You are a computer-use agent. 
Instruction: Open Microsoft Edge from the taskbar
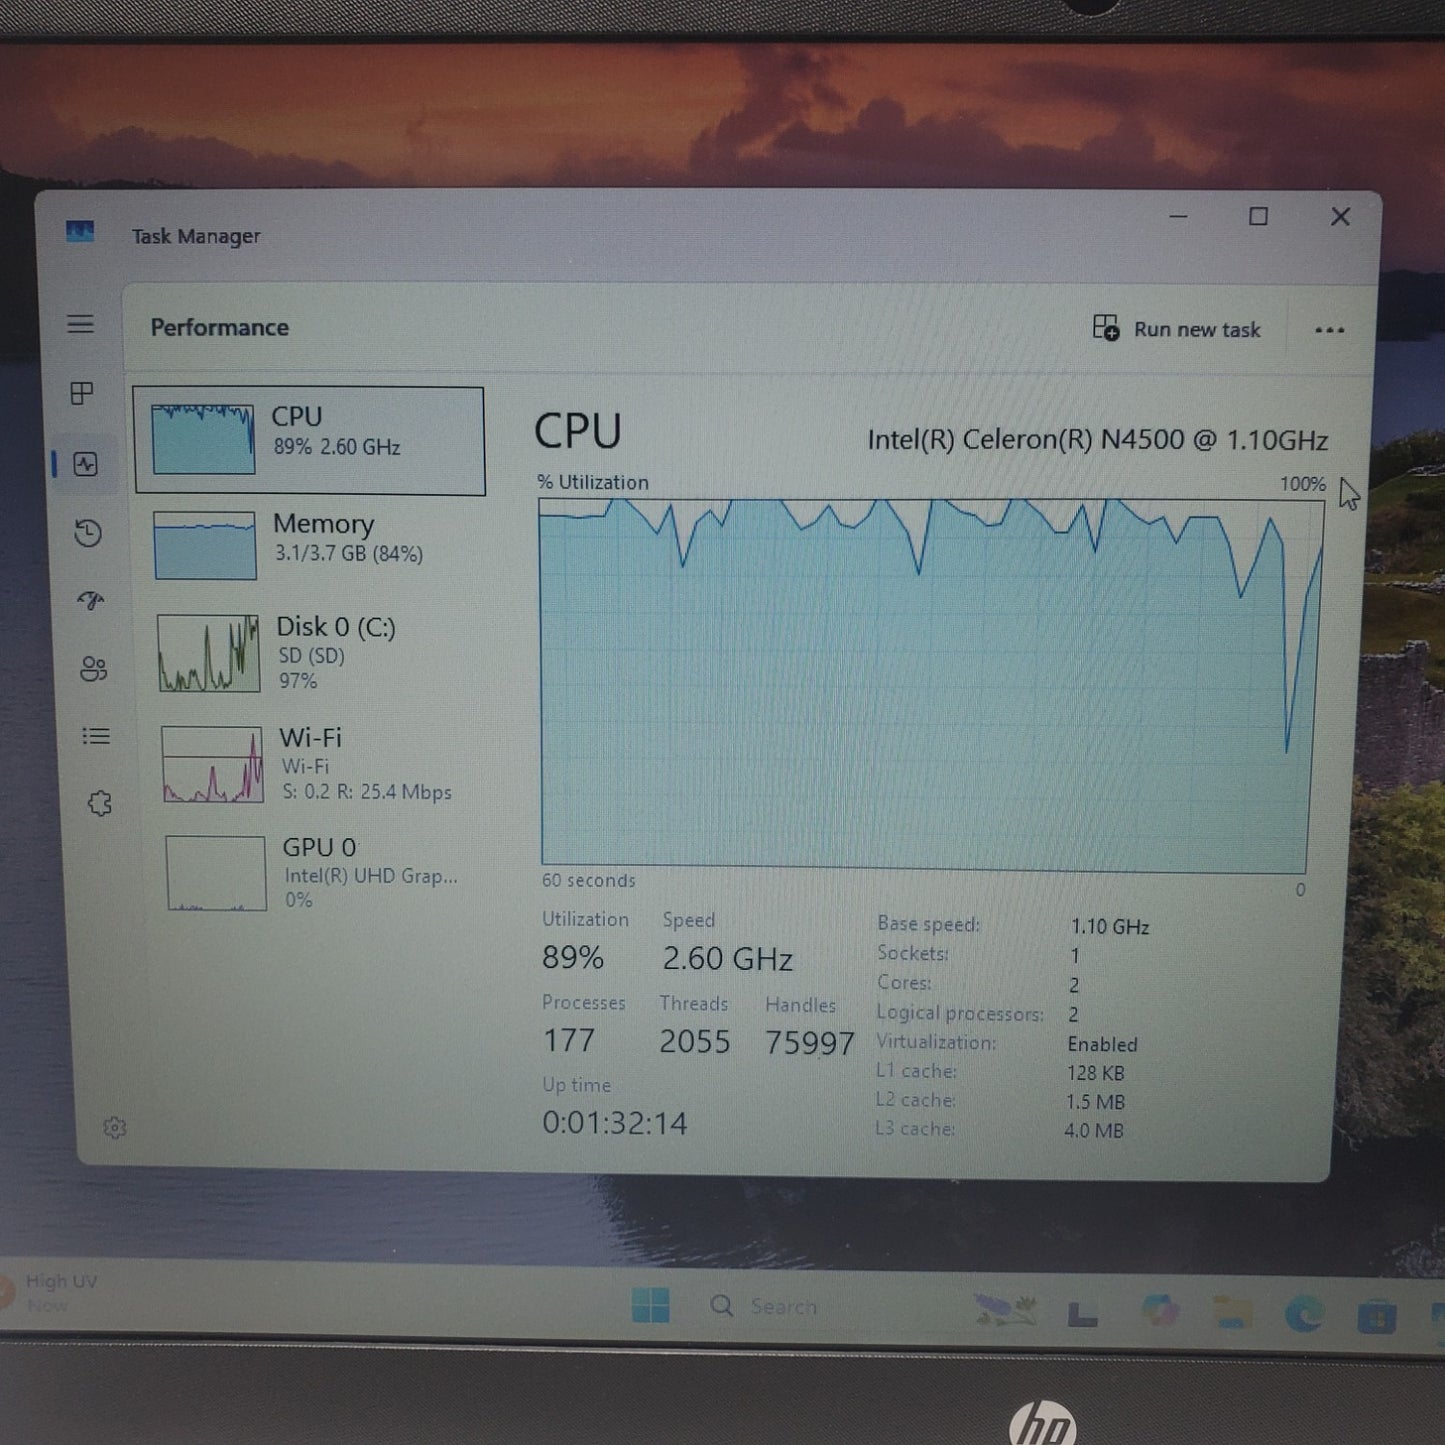pos(1304,1314)
